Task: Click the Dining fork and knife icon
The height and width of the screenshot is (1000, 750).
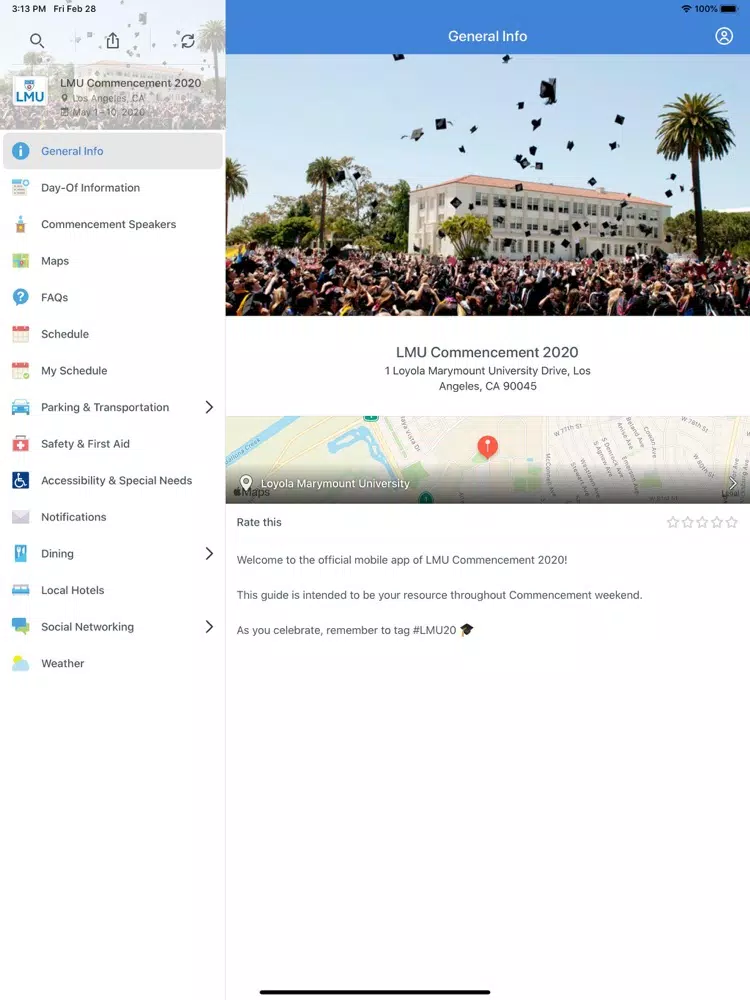Action: pos(20,554)
